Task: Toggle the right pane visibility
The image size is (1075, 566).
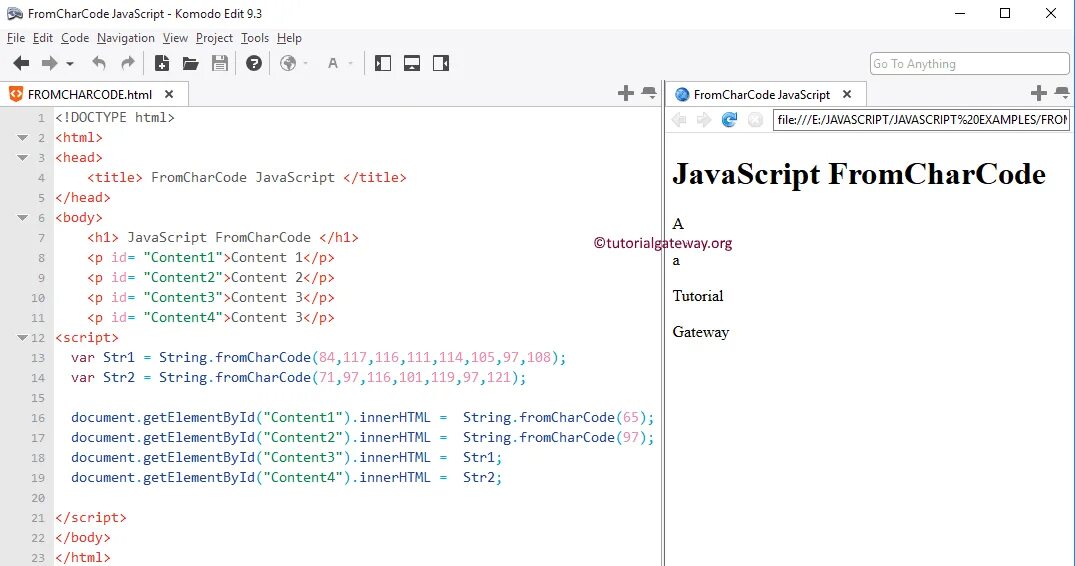Action: tap(441, 64)
